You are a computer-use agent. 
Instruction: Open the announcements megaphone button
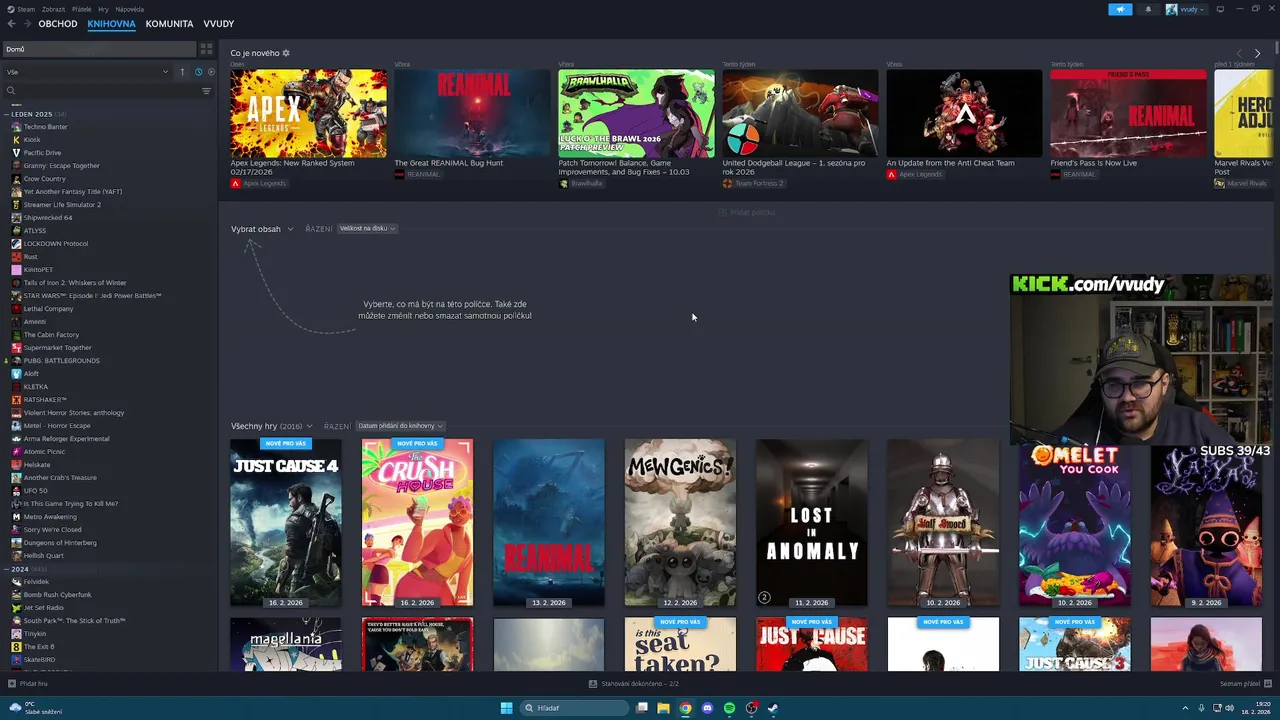pyautogui.click(x=1120, y=9)
